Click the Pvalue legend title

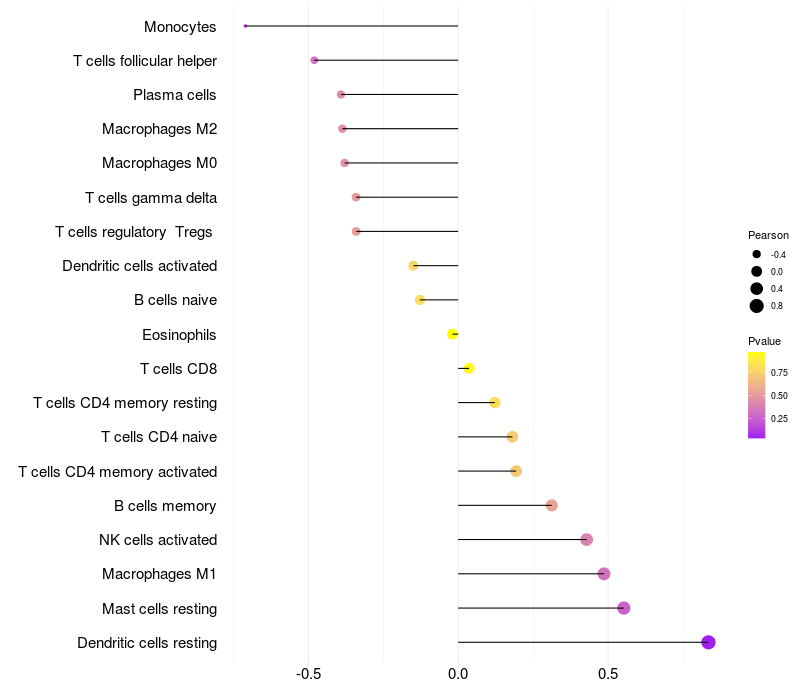tap(764, 341)
